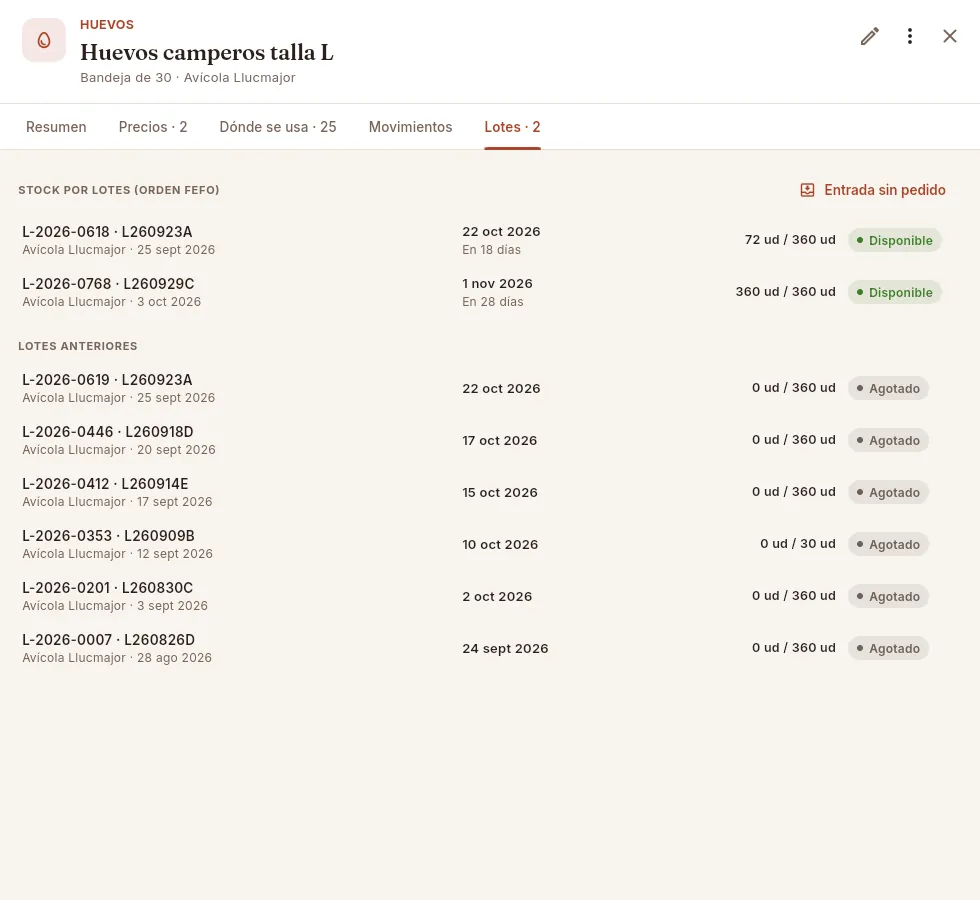Click the HUEVOS category label
The width and height of the screenshot is (980, 900).
point(107,24)
